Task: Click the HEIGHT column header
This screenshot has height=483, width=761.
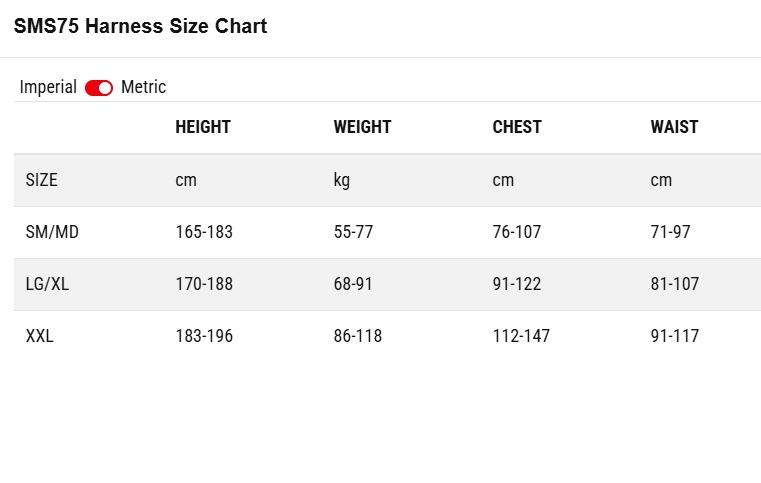Action: (203, 127)
